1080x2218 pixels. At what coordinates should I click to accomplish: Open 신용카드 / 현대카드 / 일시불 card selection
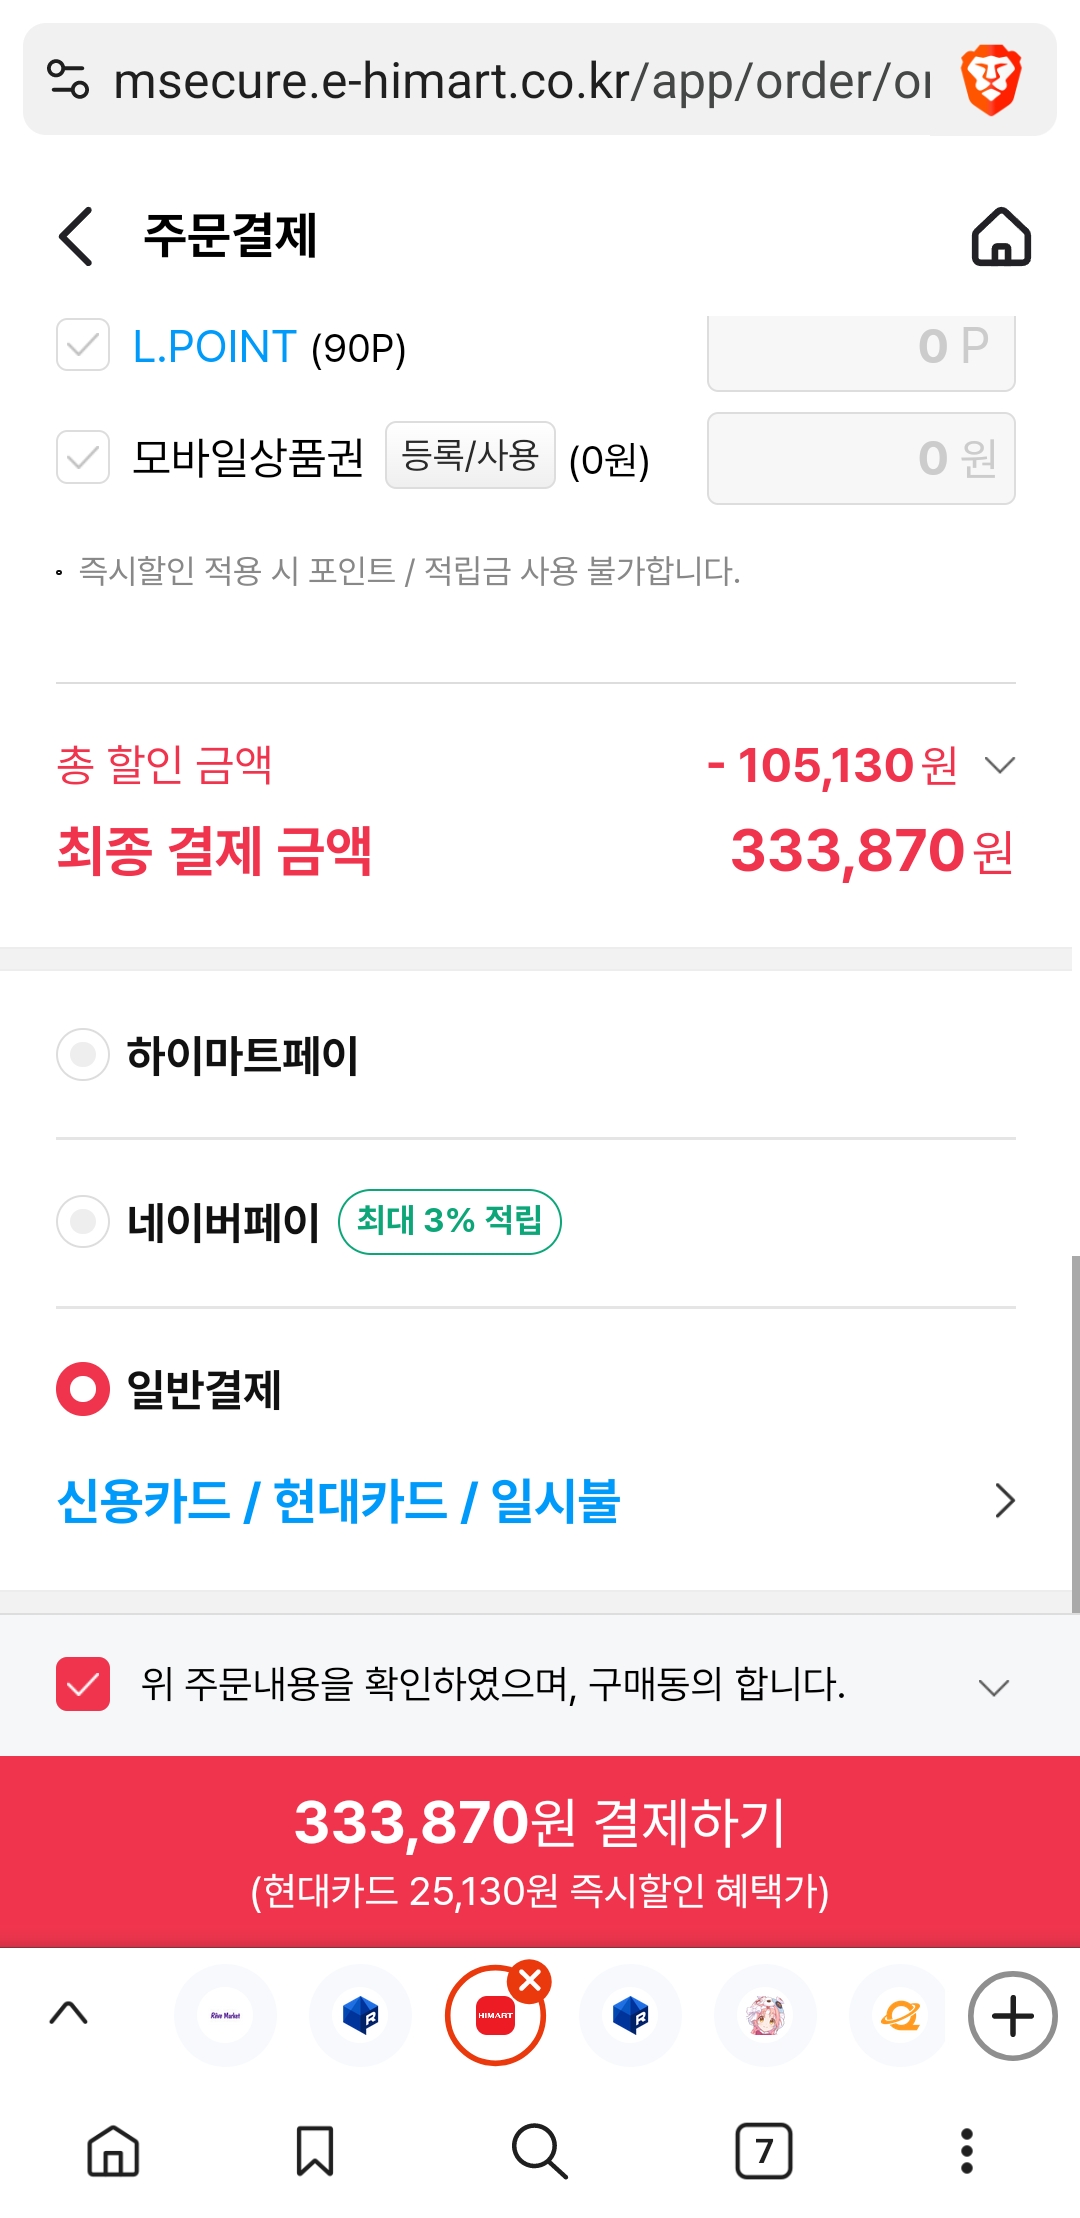click(536, 1501)
